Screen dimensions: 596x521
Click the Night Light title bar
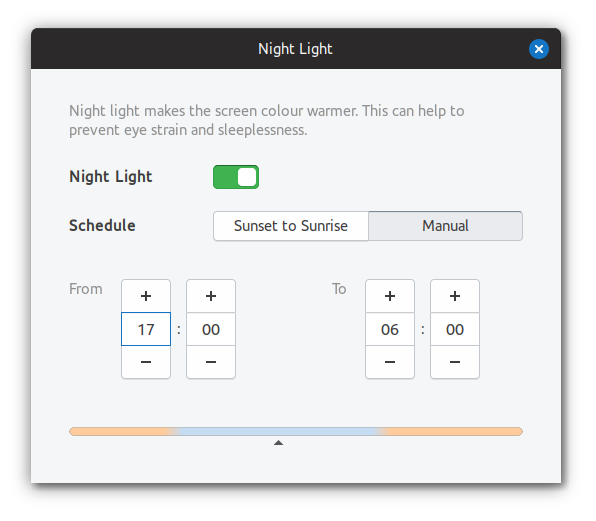pyautogui.click(x=296, y=49)
